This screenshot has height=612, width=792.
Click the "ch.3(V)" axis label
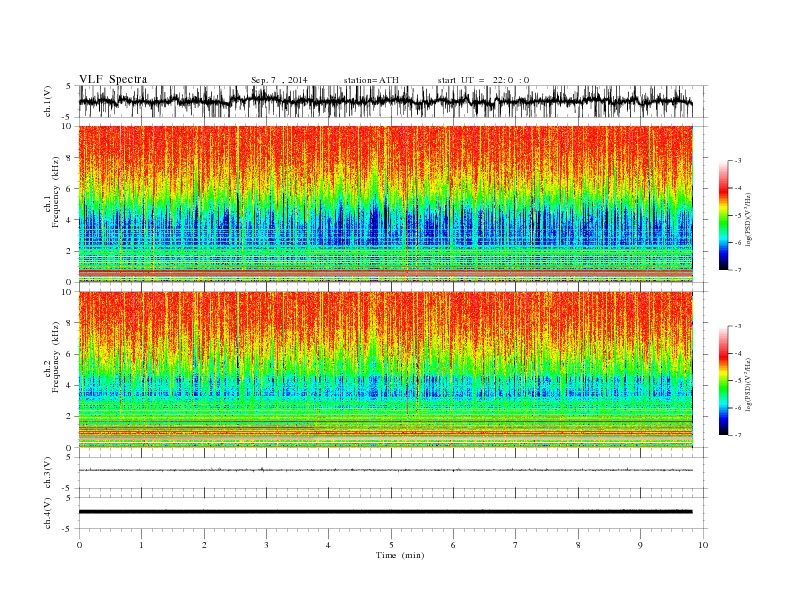tap(48, 473)
